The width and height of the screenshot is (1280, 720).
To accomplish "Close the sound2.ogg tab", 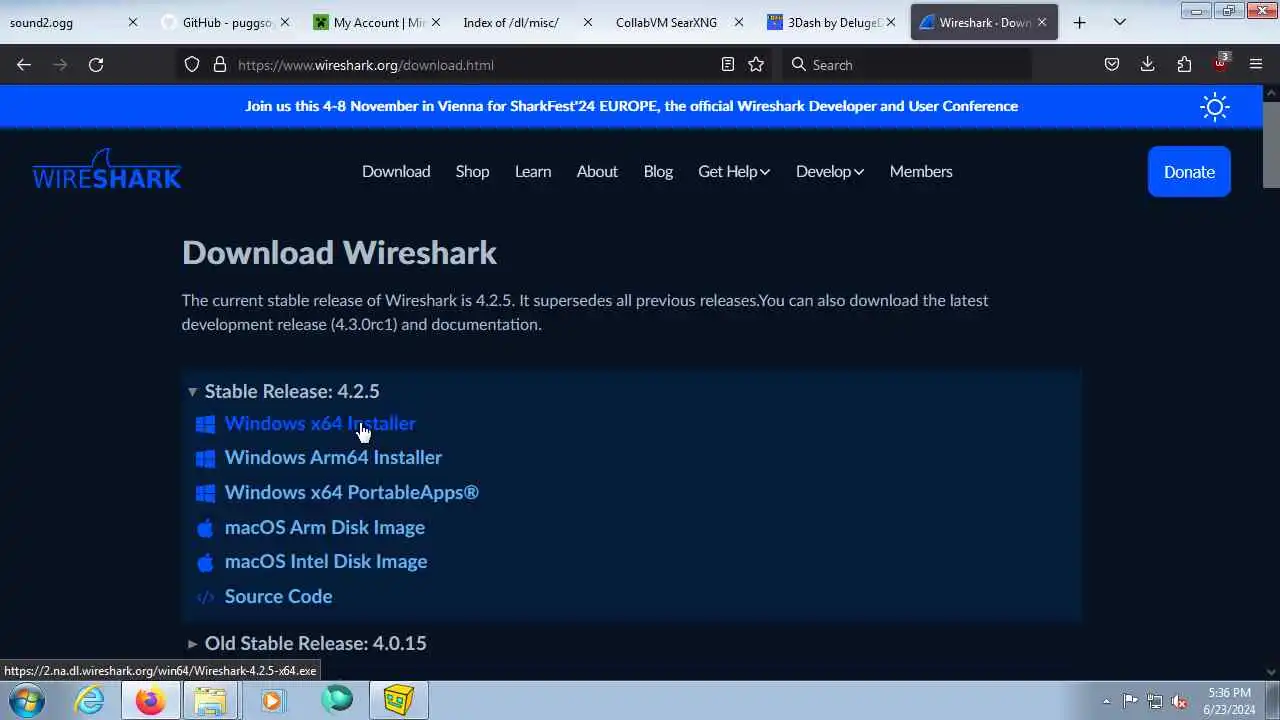I will [132, 23].
